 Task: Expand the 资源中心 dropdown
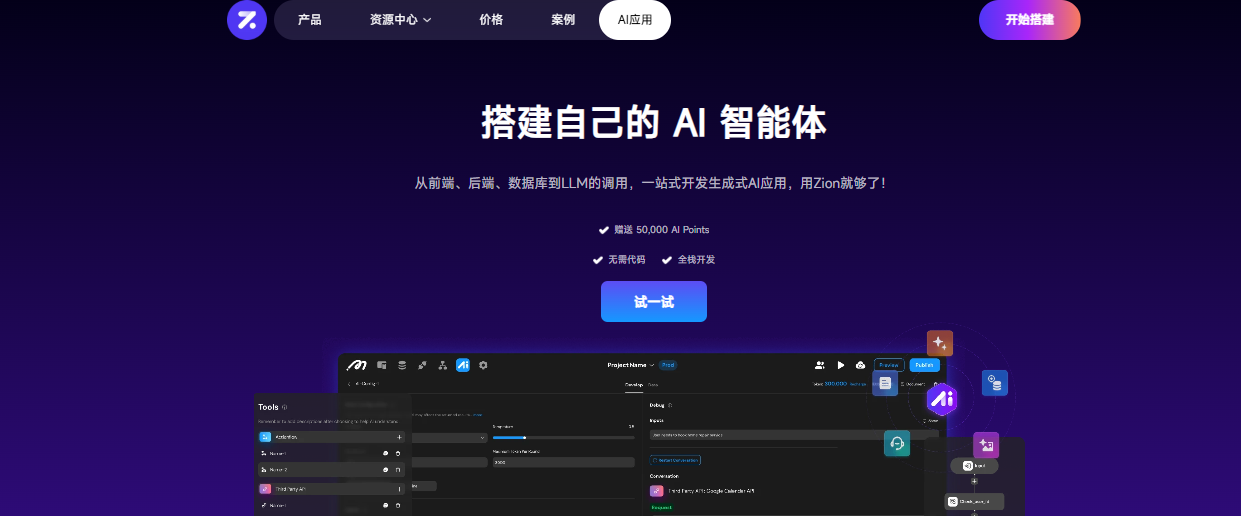coord(400,20)
